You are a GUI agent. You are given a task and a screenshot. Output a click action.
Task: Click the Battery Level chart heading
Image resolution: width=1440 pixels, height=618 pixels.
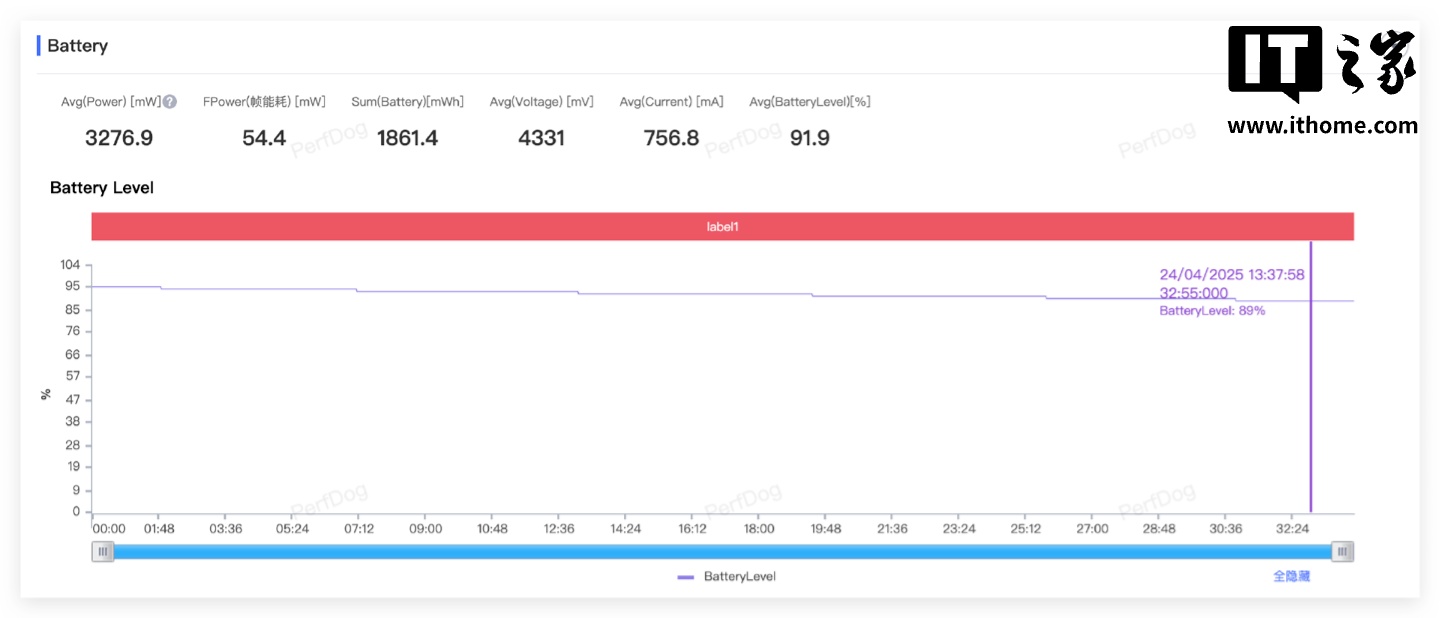pos(102,188)
